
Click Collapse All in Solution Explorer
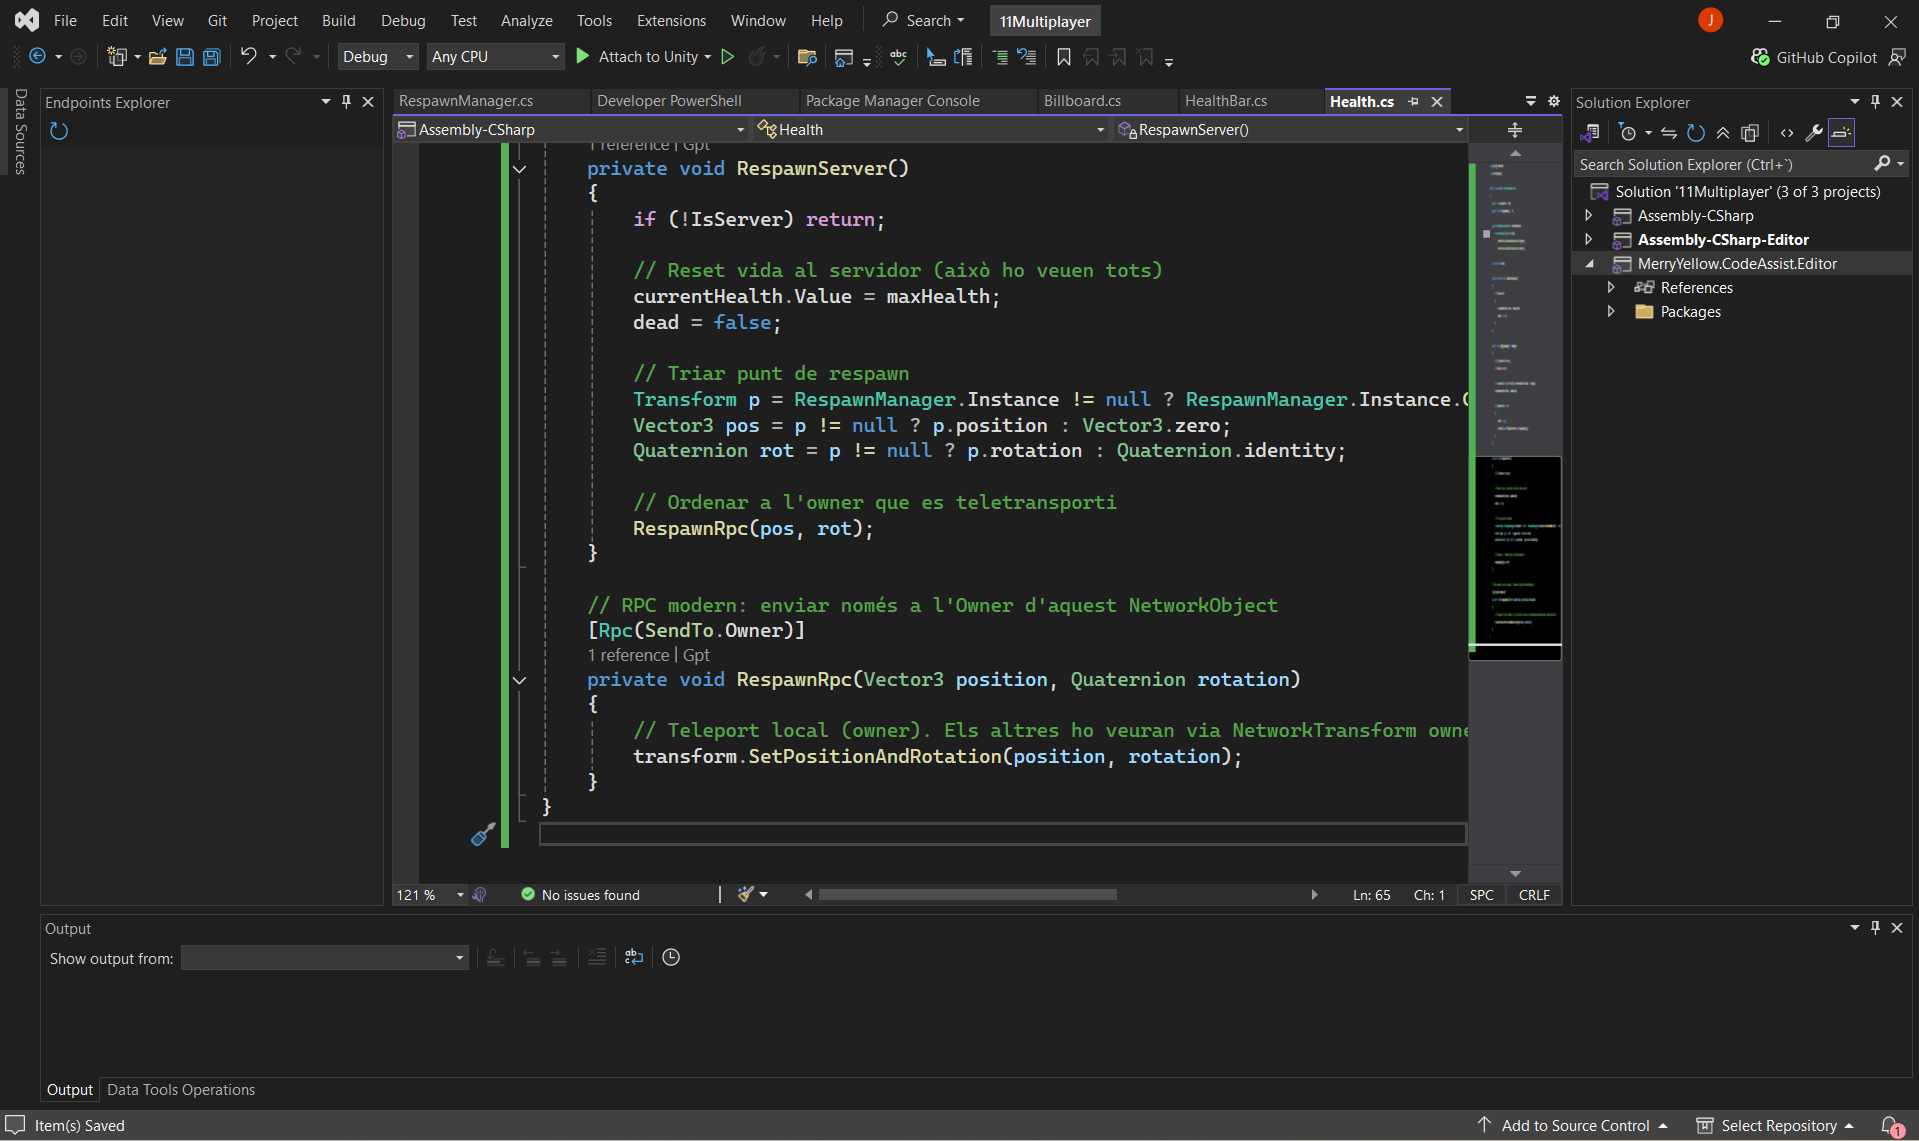pyautogui.click(x=1723, y=133)
